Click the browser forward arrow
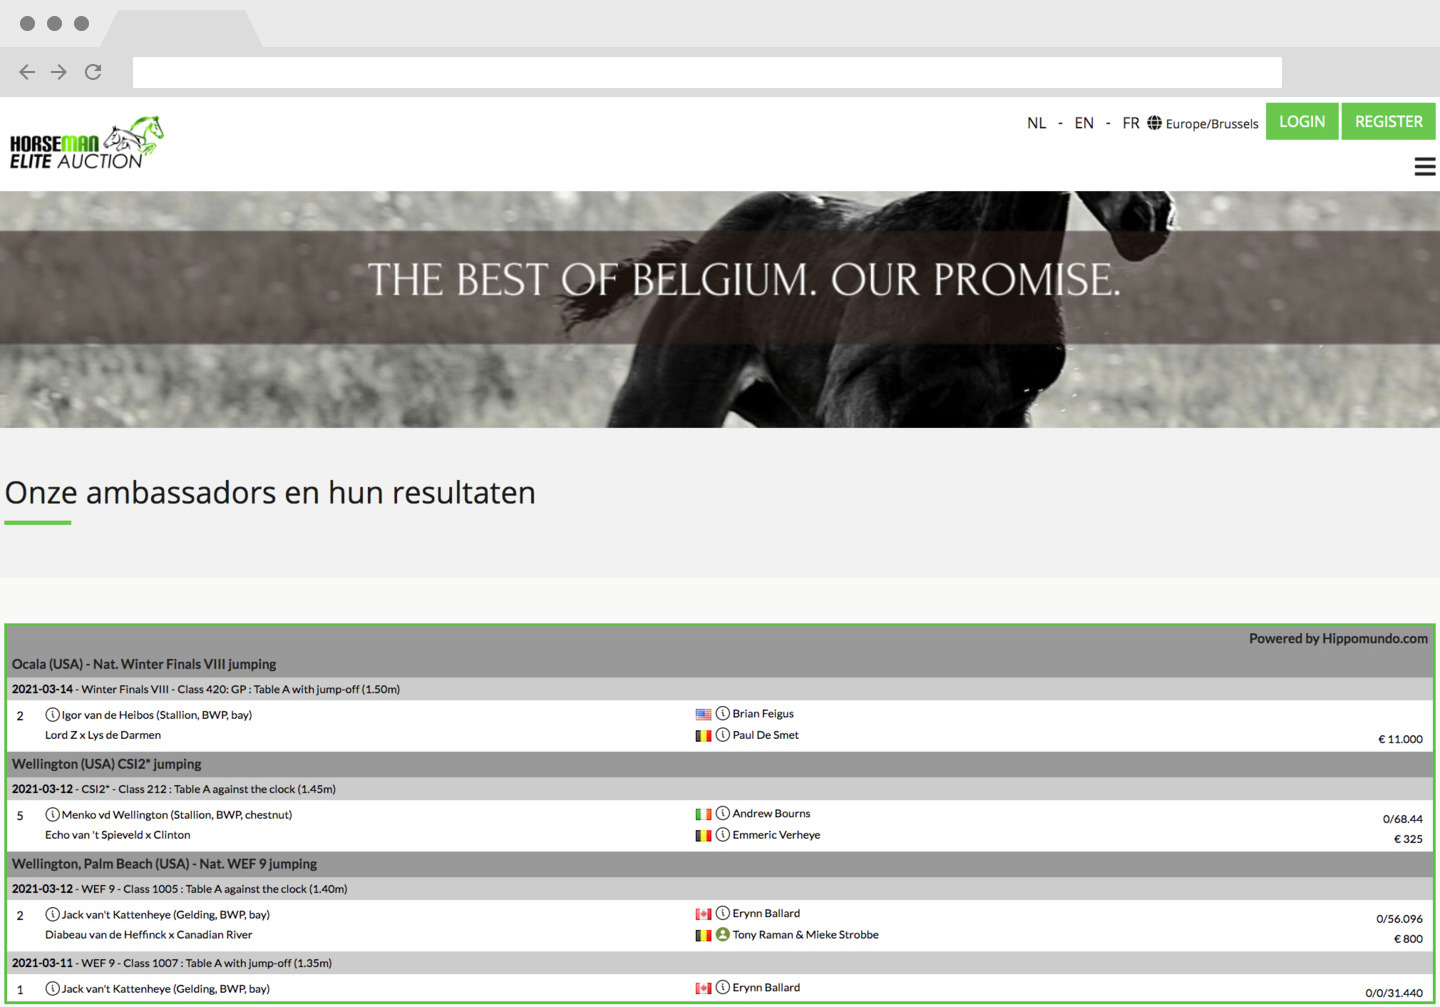This screenshot has width=1440, height=1007. click(59, 72)
